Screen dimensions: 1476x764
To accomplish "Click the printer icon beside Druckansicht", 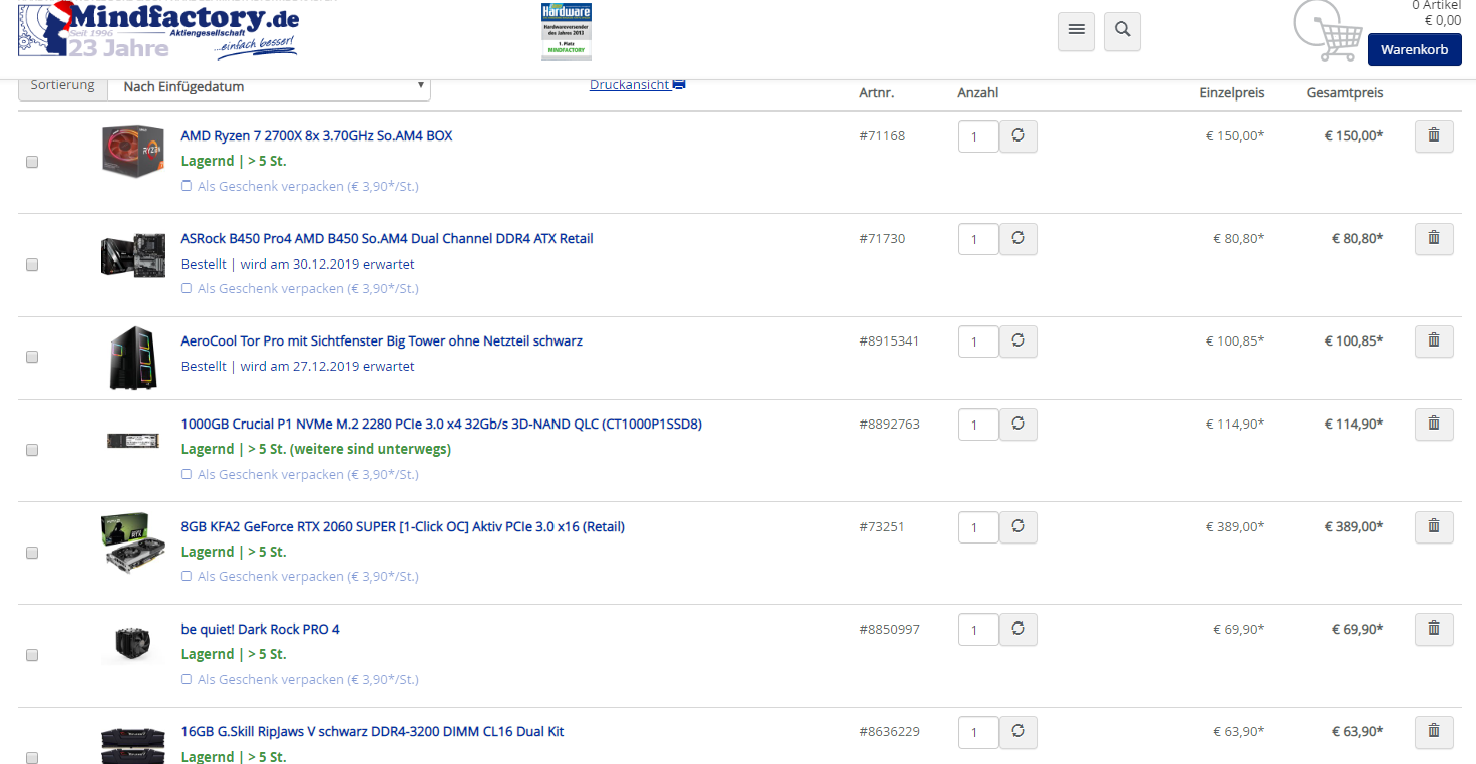I will point(679,85).
